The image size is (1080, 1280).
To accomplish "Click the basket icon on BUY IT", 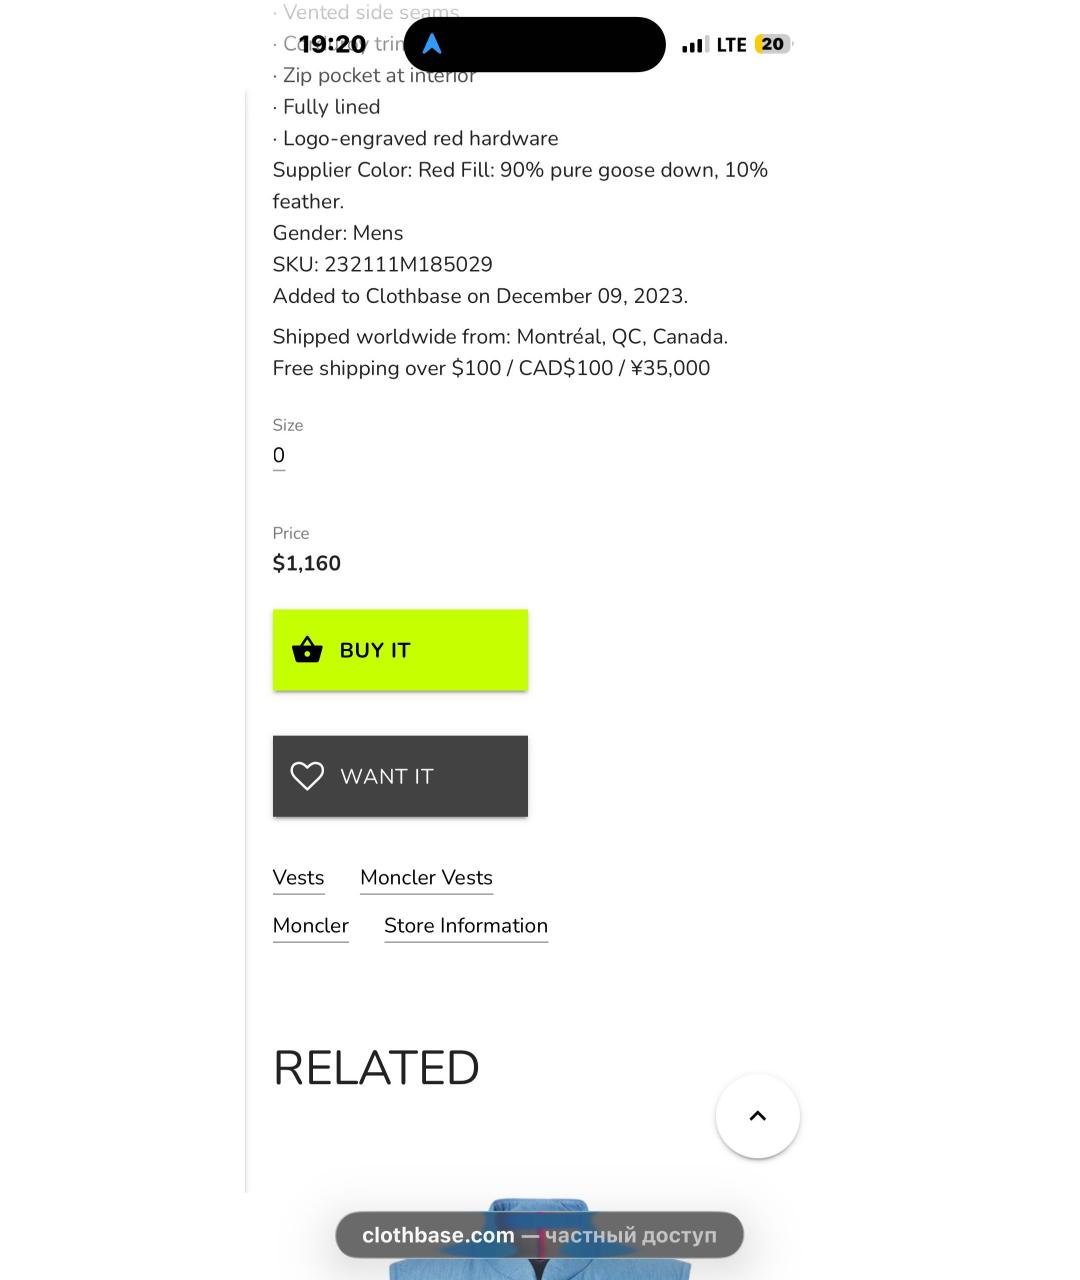I will [307, 650].
